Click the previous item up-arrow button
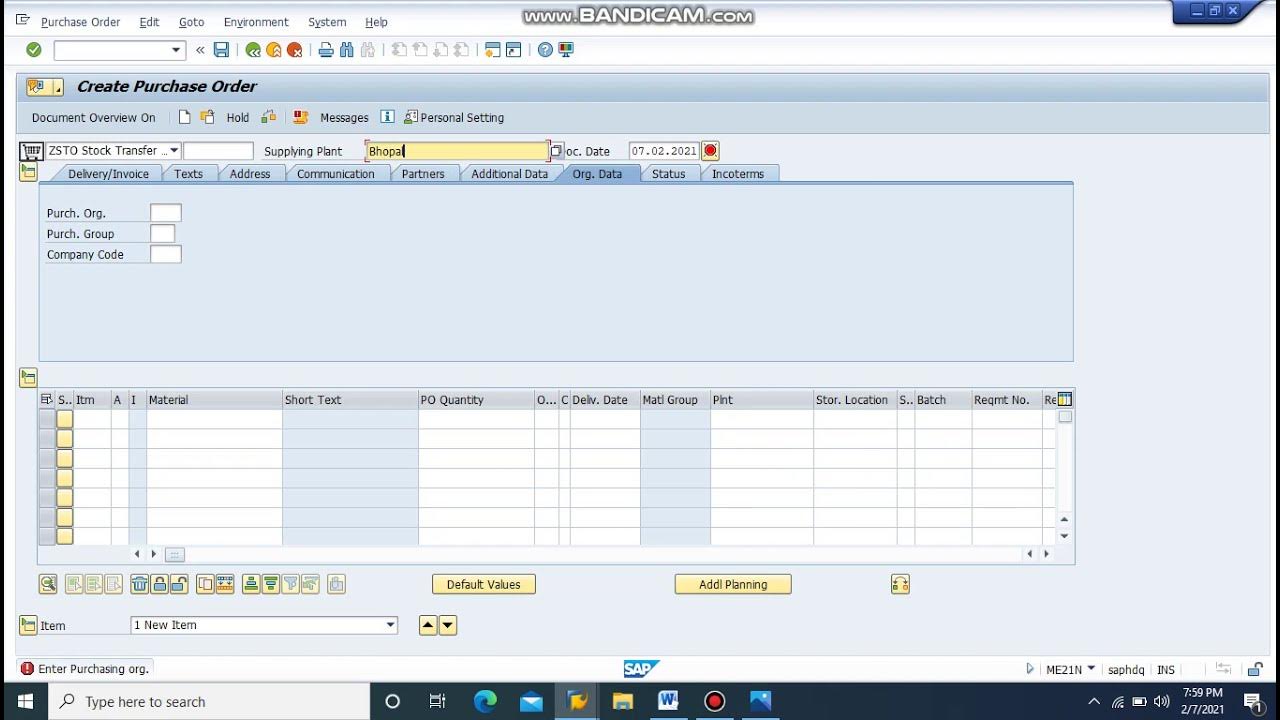The width and height of the screenshot is (1280, 720). (x=428, y=625)
